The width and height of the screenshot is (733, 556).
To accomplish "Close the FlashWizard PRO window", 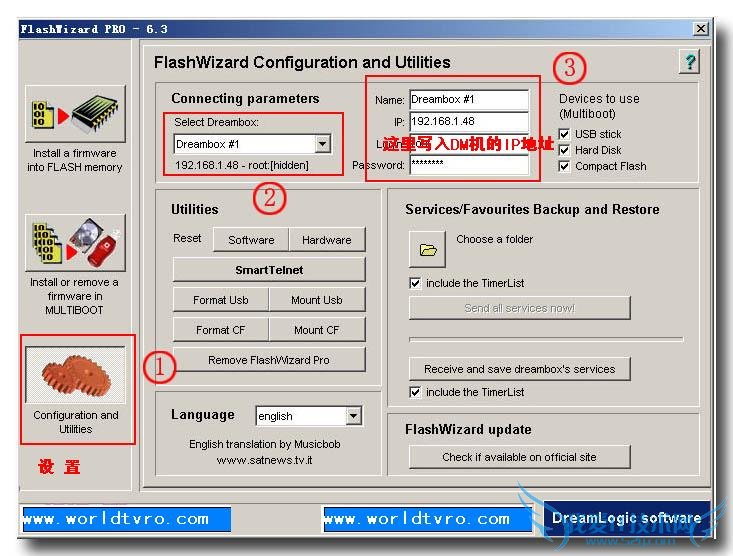I will (700, 29).
